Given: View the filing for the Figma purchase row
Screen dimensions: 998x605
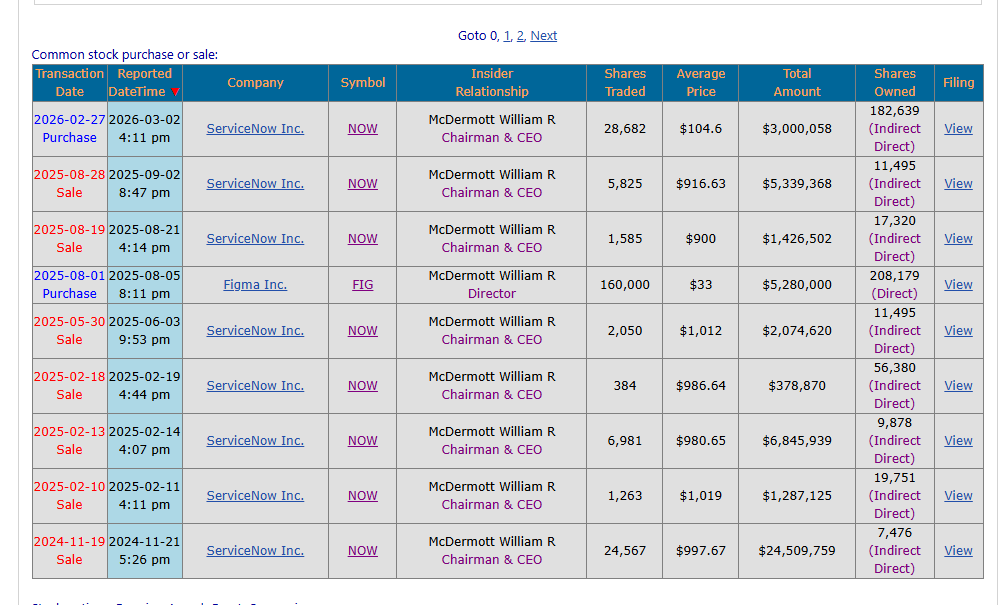Looking at the screenshot, I should coord(957,284).
